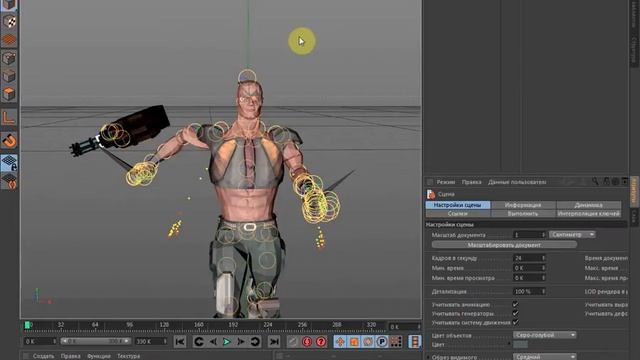
Task: Click the current frame field right of ruler
Action: (x=404, y=327)
